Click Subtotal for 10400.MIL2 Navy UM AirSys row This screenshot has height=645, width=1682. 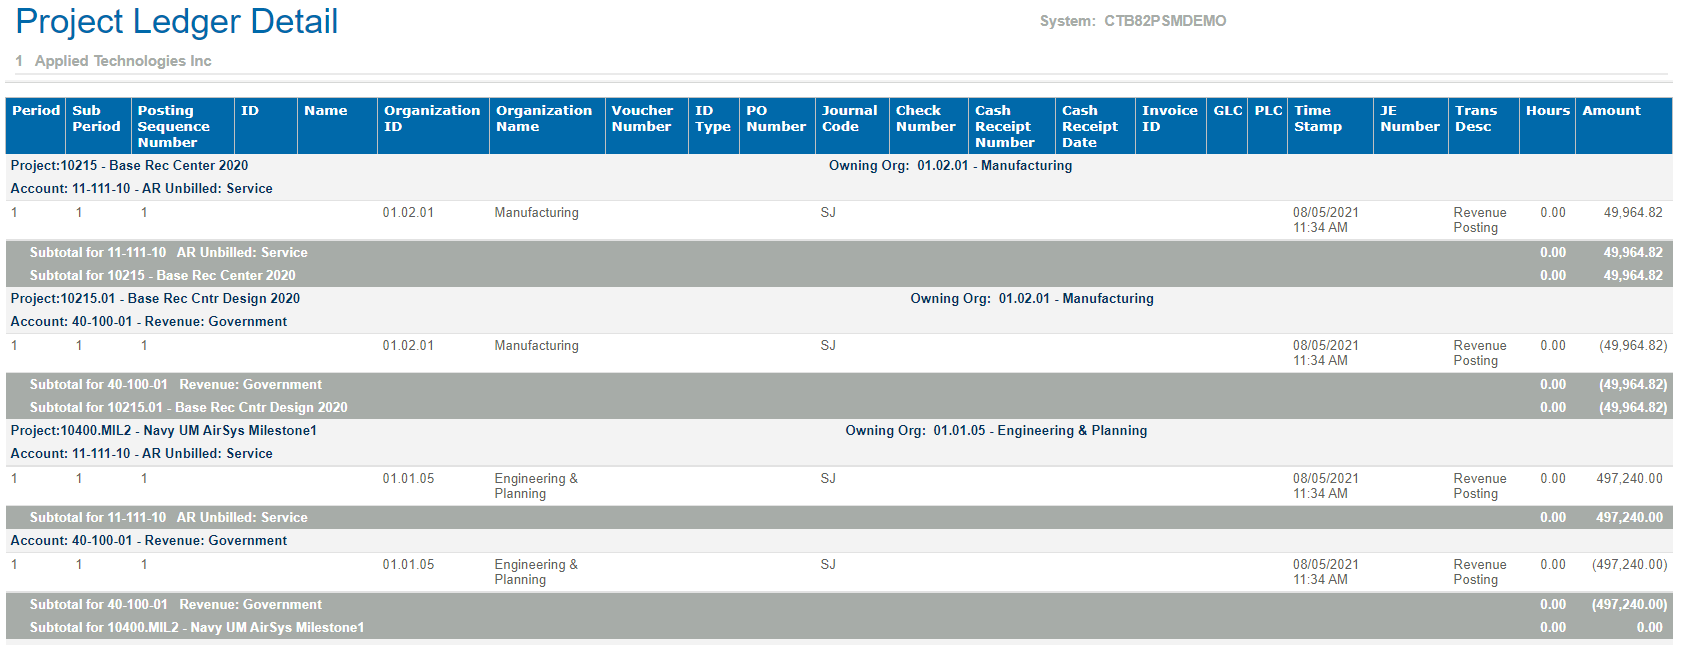point(197,628)
